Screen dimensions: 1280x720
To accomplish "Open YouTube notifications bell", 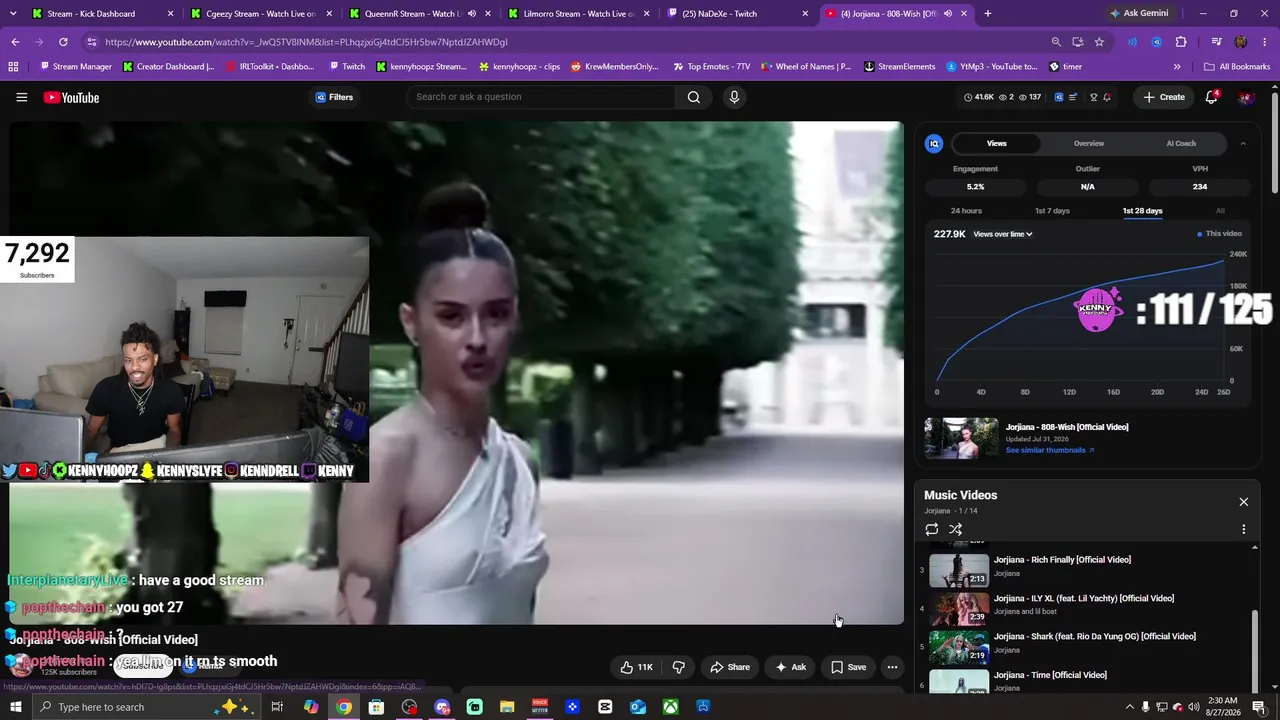I will [1211, 97].
